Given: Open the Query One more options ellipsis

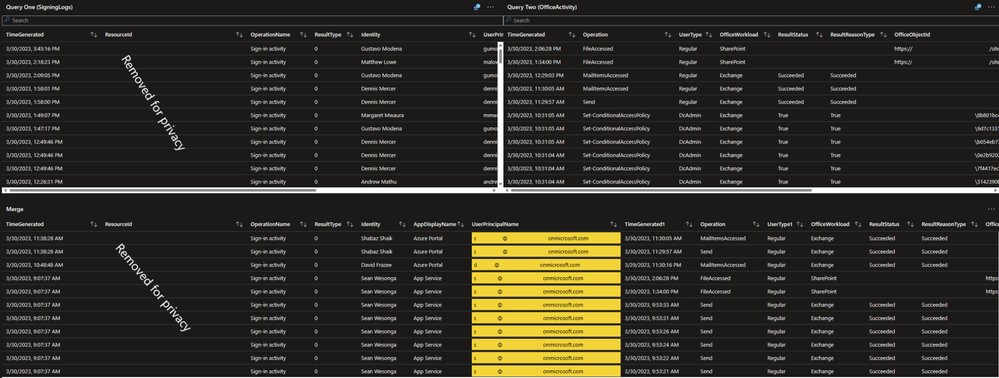Looking at the screenshot, I should (x=490, y=7).
